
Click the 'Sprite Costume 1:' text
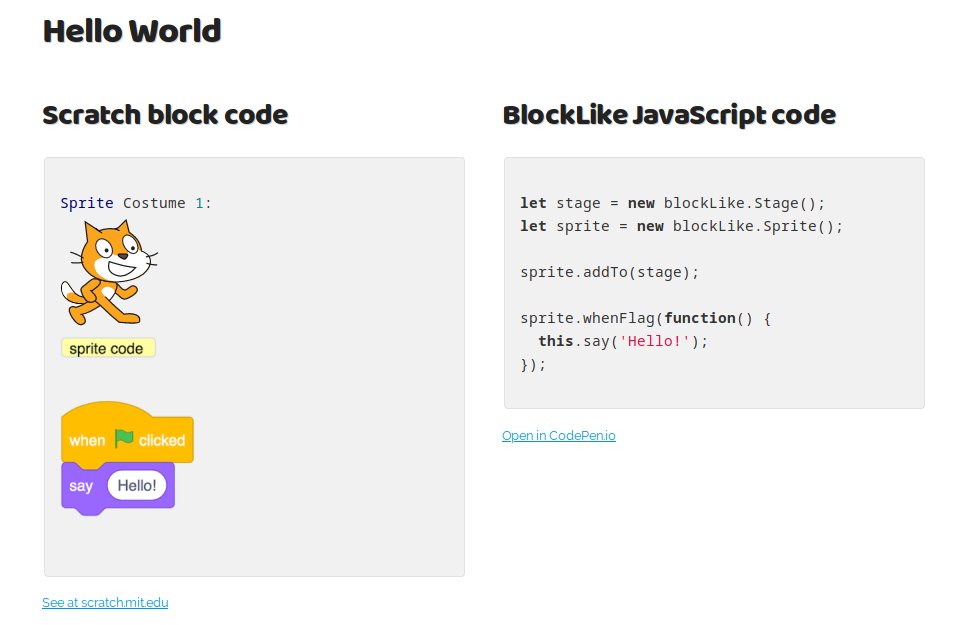click(x=136, y=203)
